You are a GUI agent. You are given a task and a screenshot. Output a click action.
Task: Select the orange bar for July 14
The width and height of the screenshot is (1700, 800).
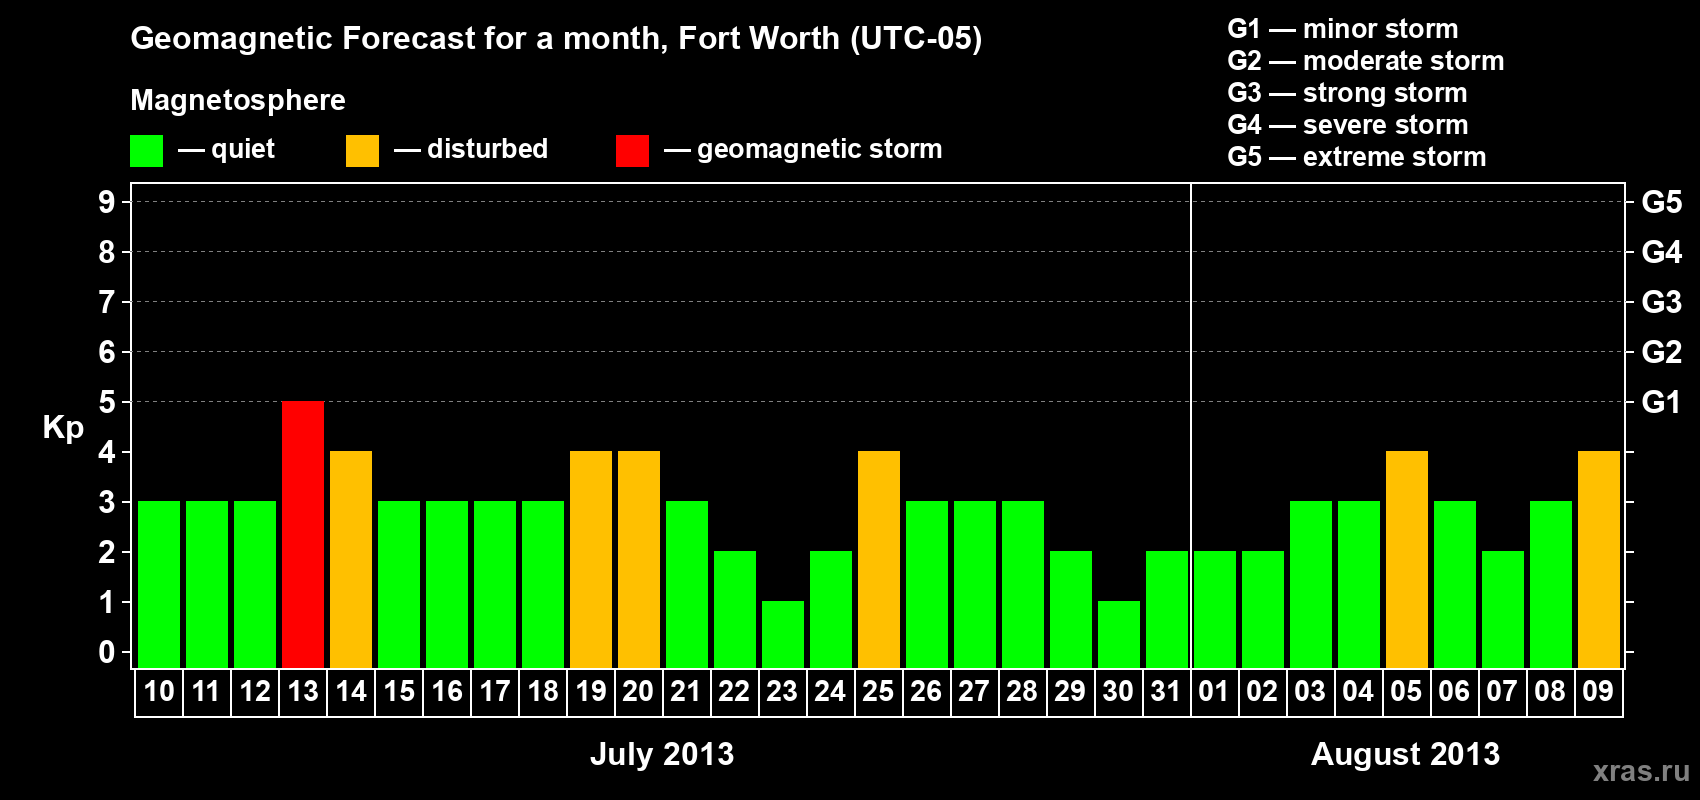click(x=351, y=559)
